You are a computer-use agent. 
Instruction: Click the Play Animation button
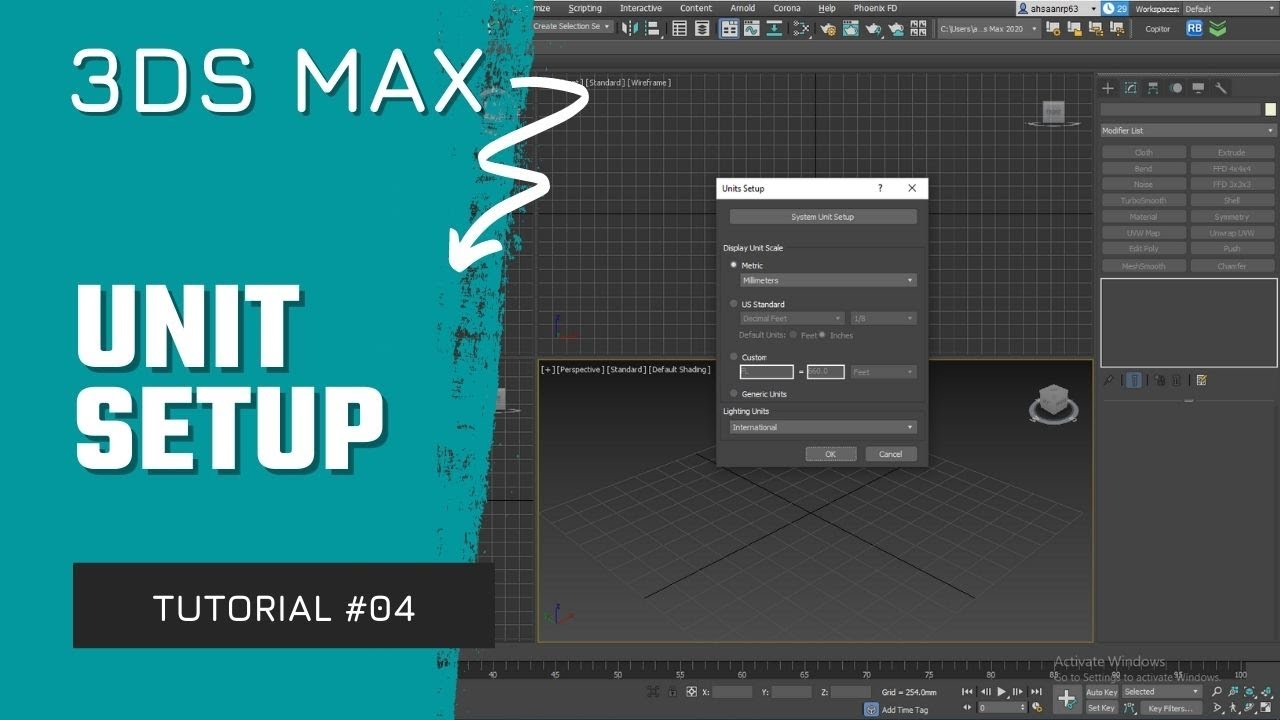coord(1002,692)
